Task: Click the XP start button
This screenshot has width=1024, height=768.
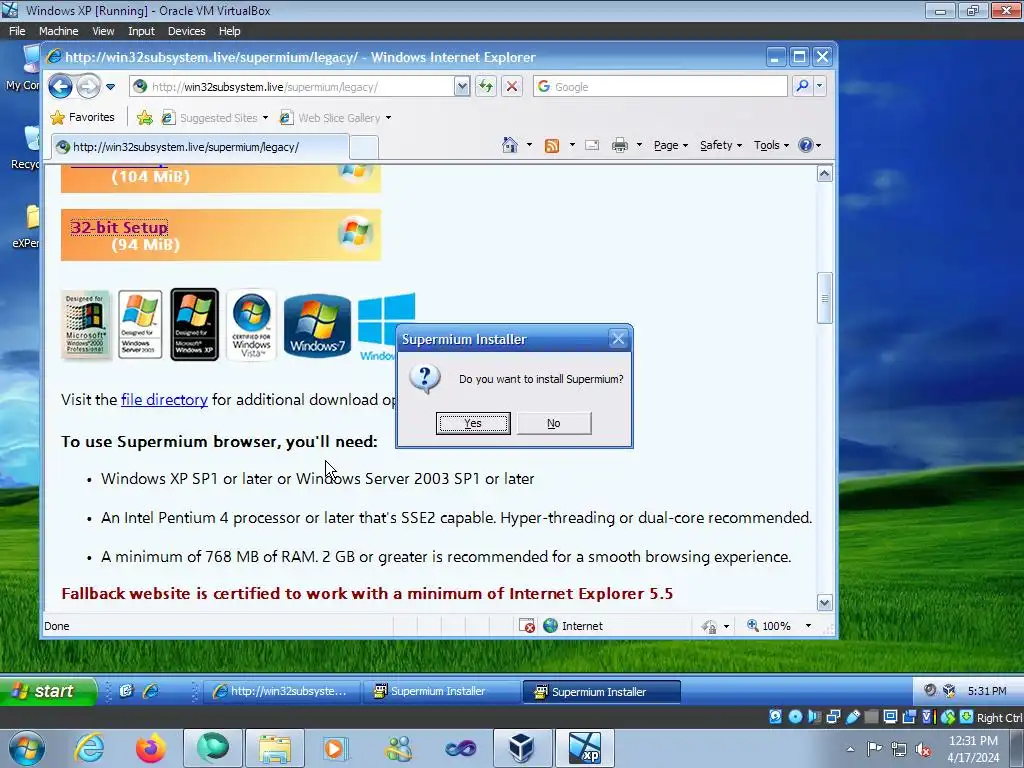Action: 48,691
